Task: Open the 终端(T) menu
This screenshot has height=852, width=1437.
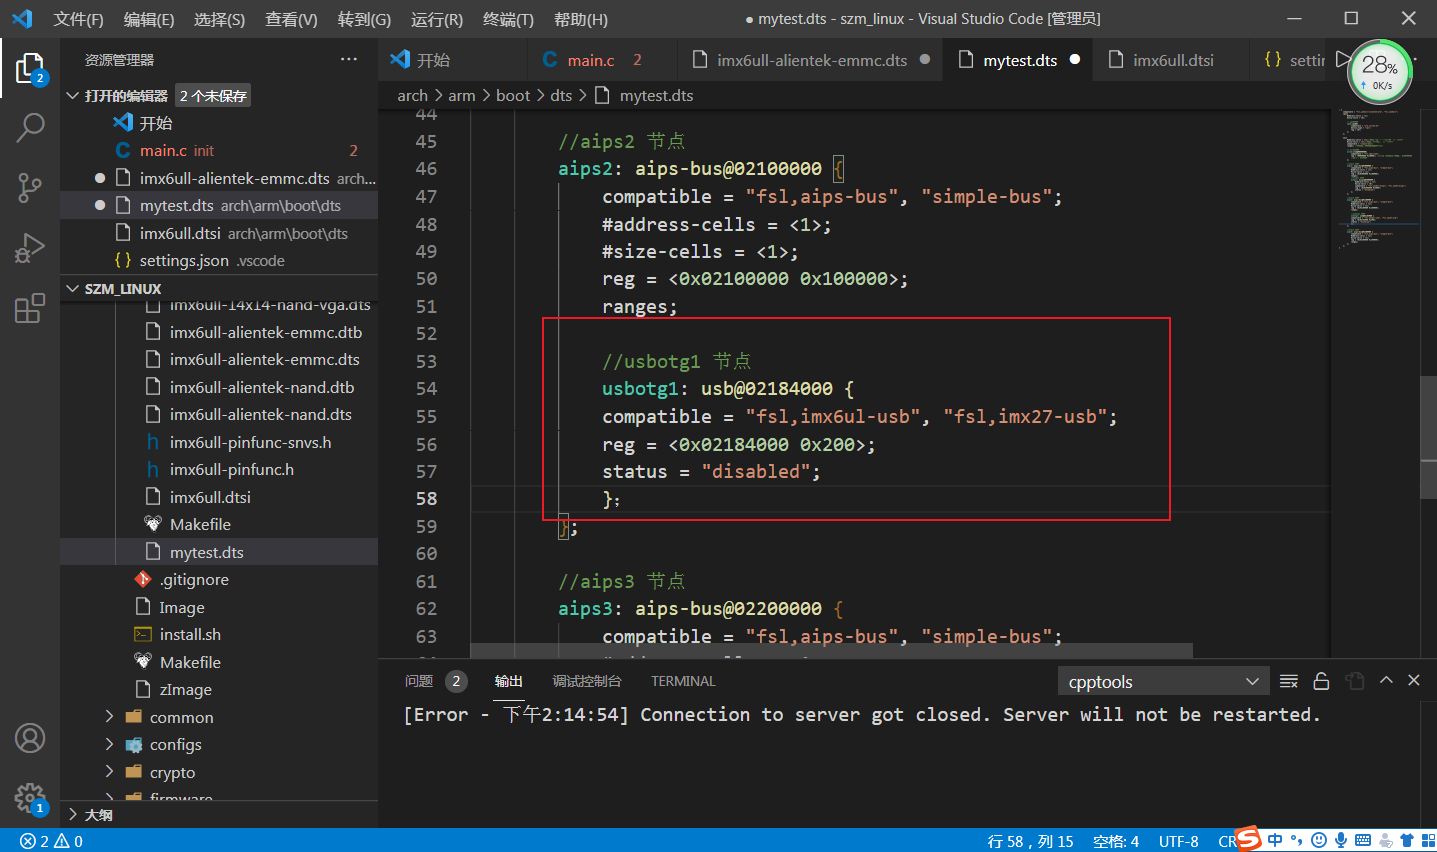Action: [508, 19]
